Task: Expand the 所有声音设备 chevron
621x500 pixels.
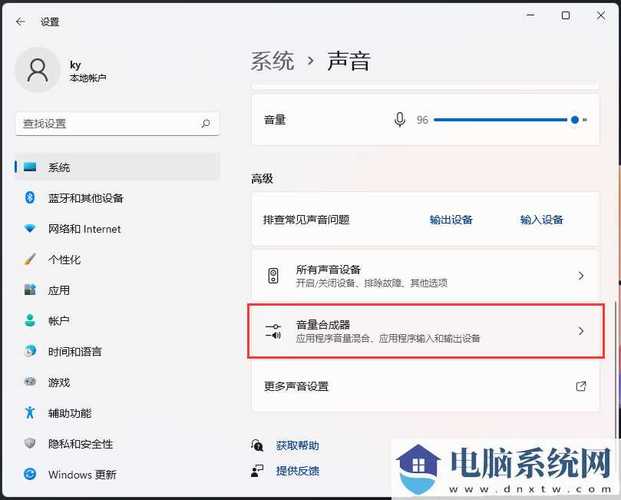Action: pos(581,275)
